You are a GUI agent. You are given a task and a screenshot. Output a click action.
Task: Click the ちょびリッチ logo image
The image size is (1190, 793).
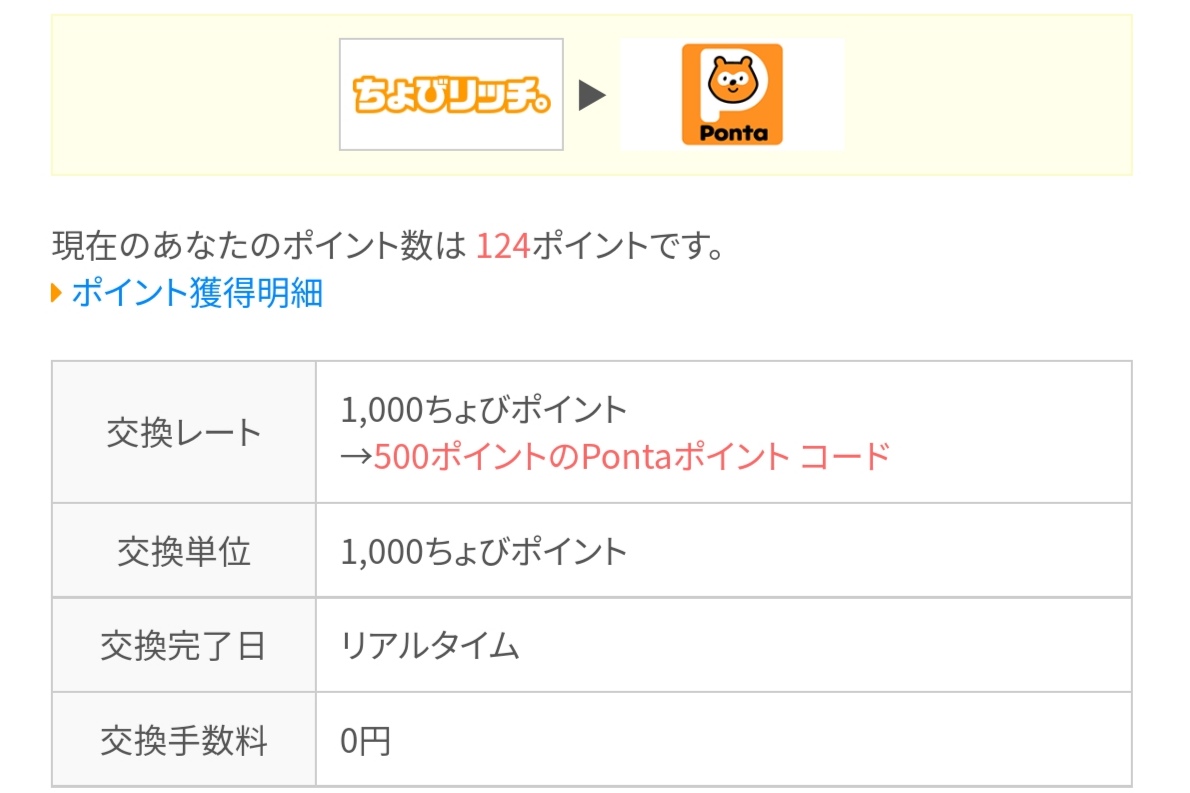click(451, 94)
